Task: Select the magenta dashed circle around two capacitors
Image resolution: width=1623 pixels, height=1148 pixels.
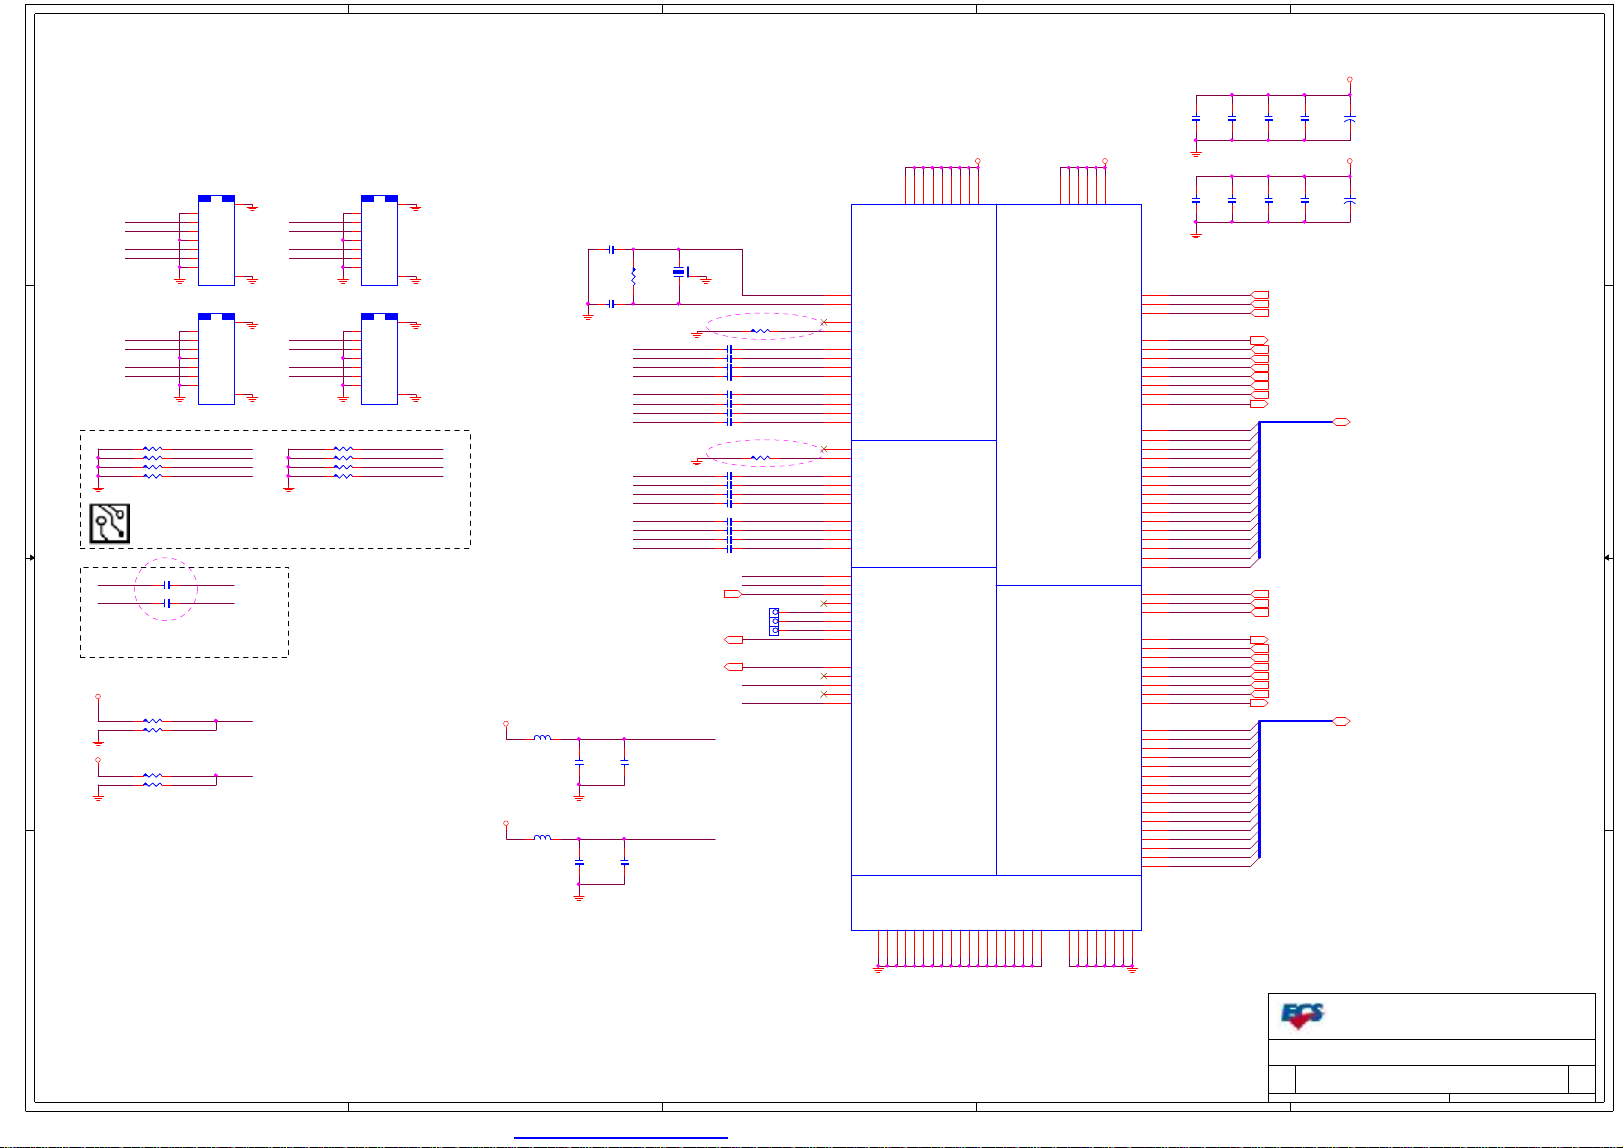Action: click(x=166, y=590)
